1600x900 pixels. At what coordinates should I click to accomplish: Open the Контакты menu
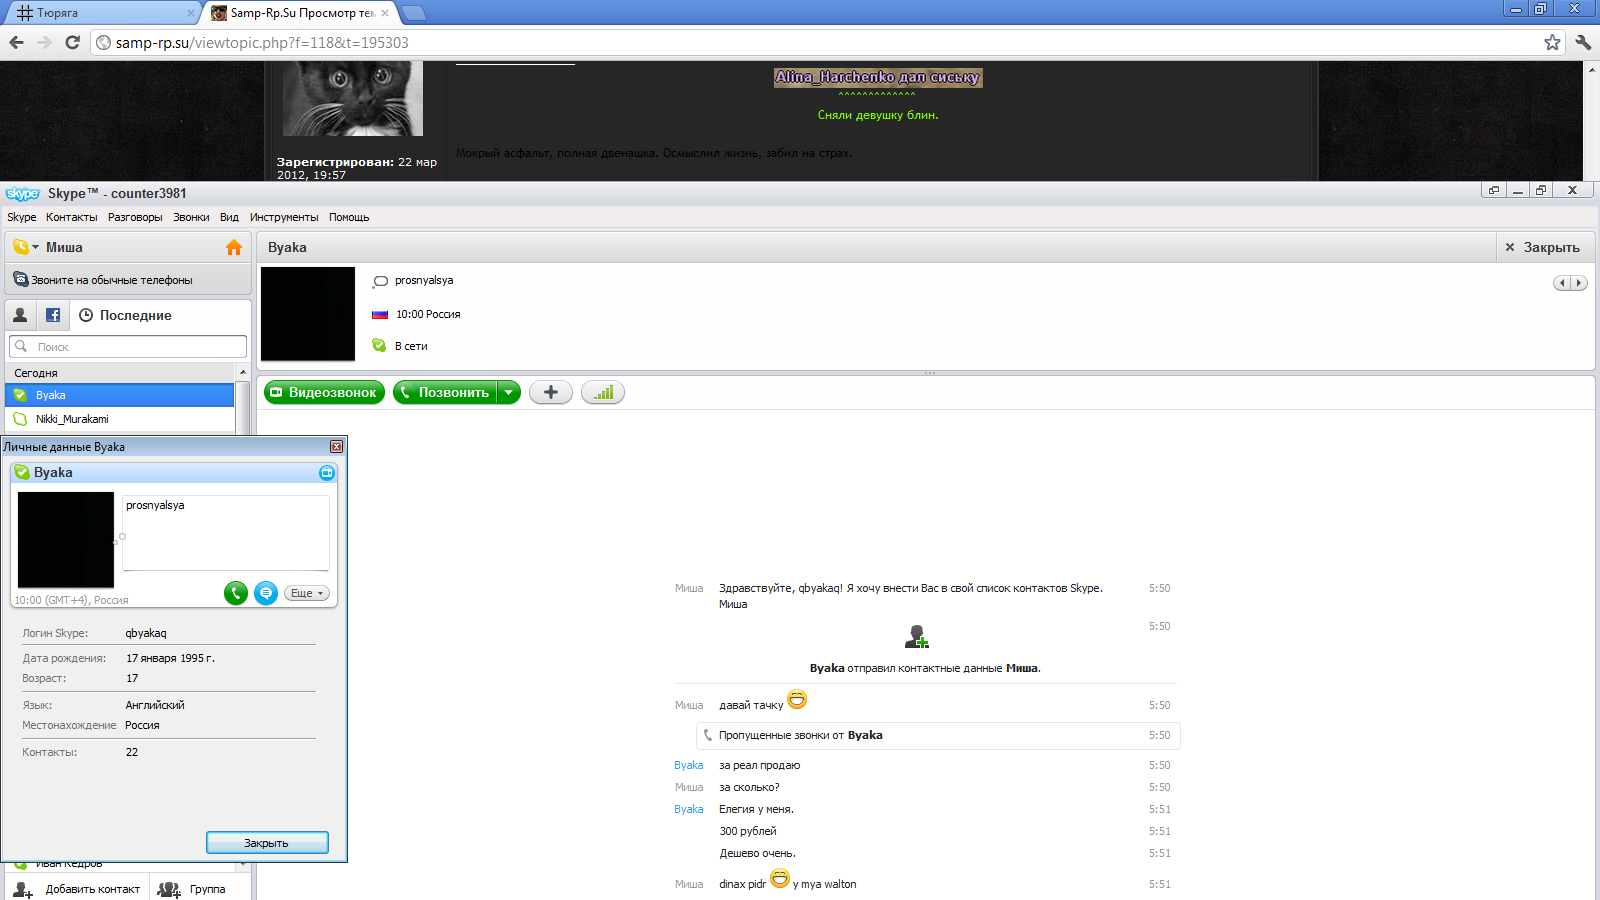pos(72,217)
